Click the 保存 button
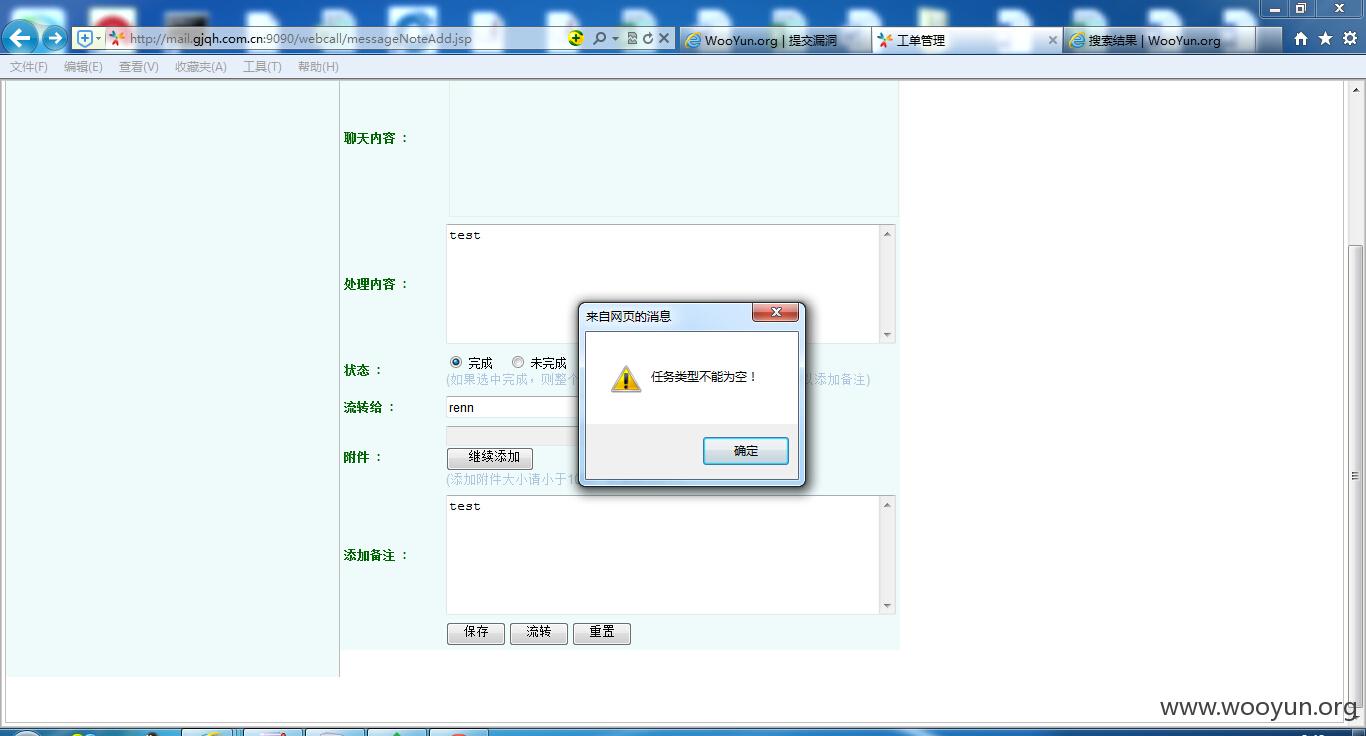 (x=476, y=633)
